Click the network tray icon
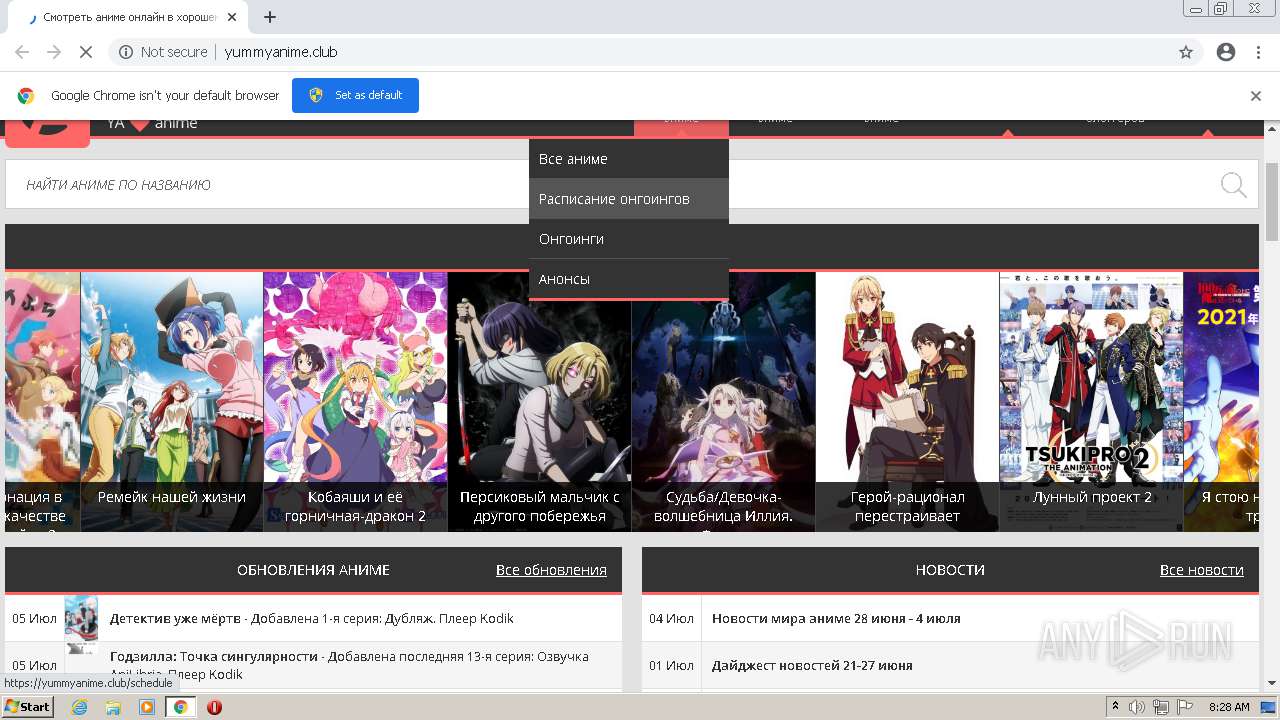1280x720 pixels. (x=1161, y=707)
